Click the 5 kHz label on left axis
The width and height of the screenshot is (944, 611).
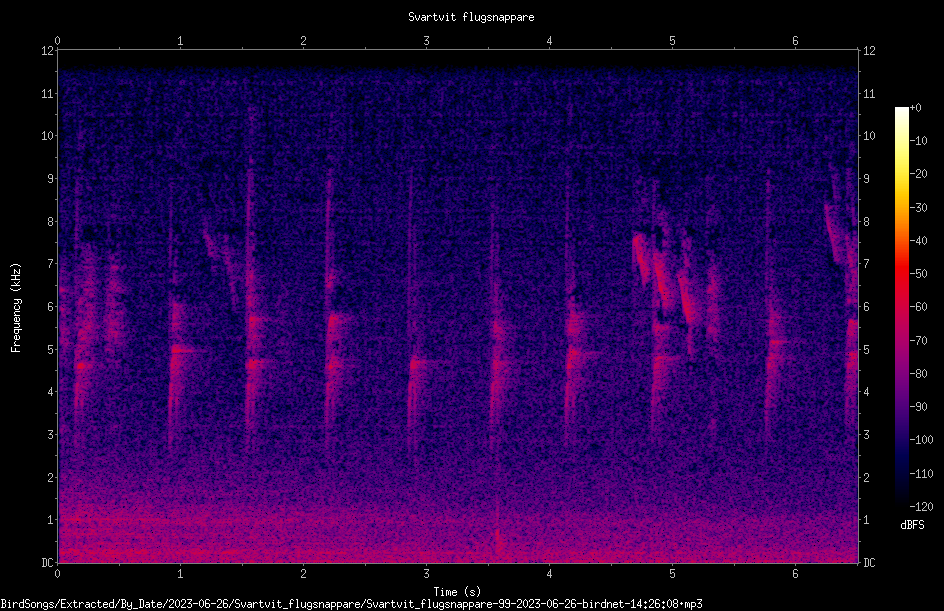click(x=51, y=349)
